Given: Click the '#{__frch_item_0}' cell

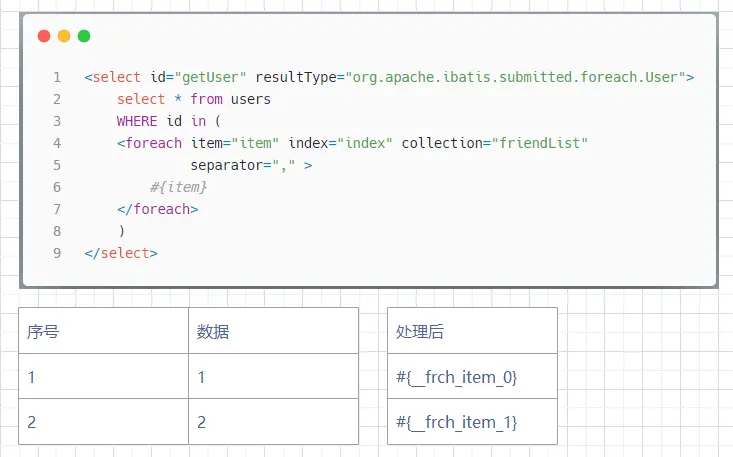Looking at the screenshot, I should (473, 376).
